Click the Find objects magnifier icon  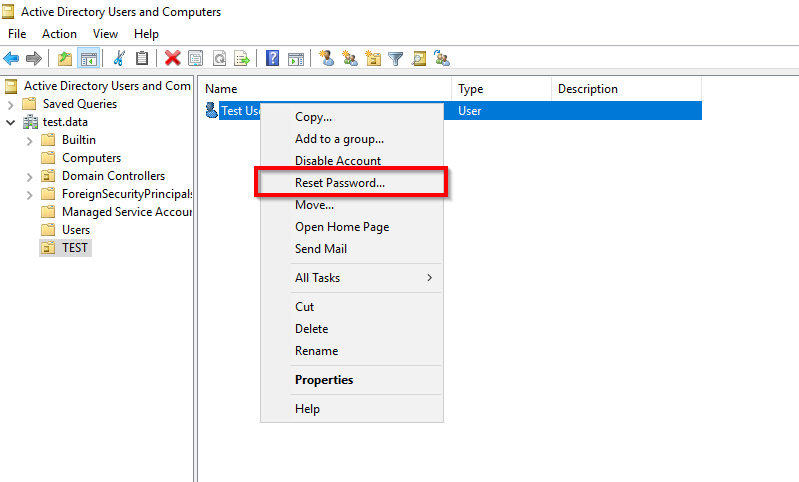pyautogui.click(x=419, y=59)
